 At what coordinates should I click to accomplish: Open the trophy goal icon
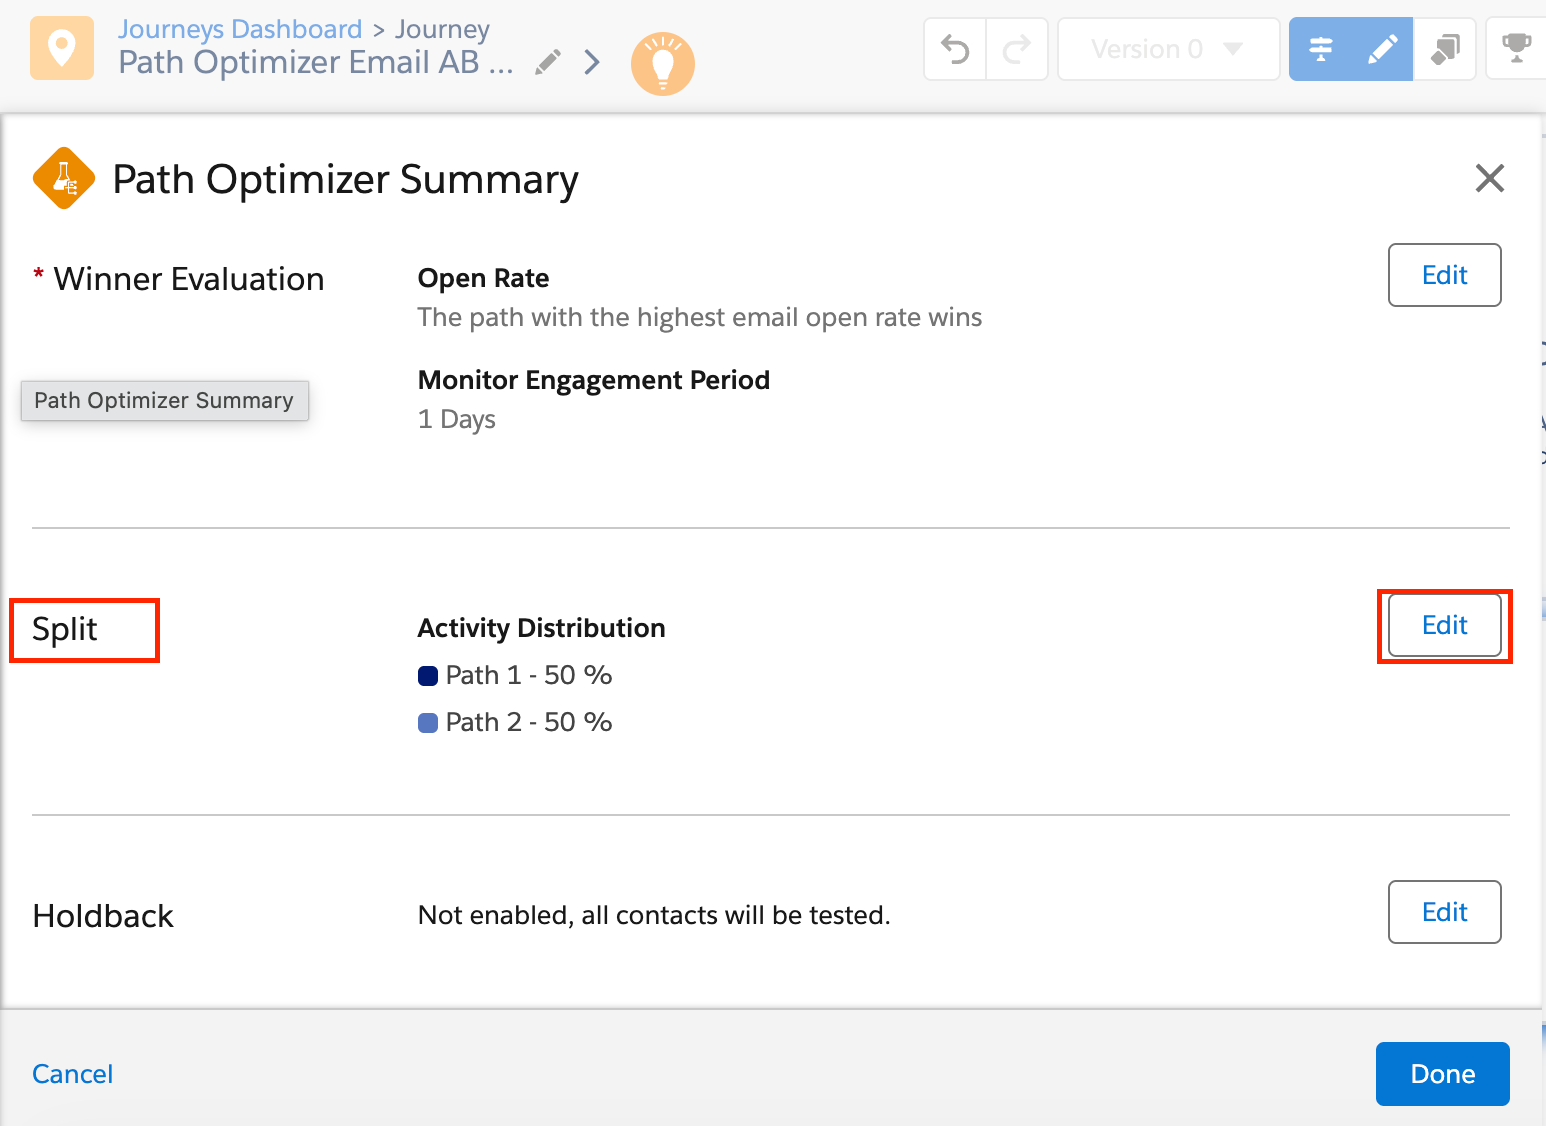pos(1516,49)
